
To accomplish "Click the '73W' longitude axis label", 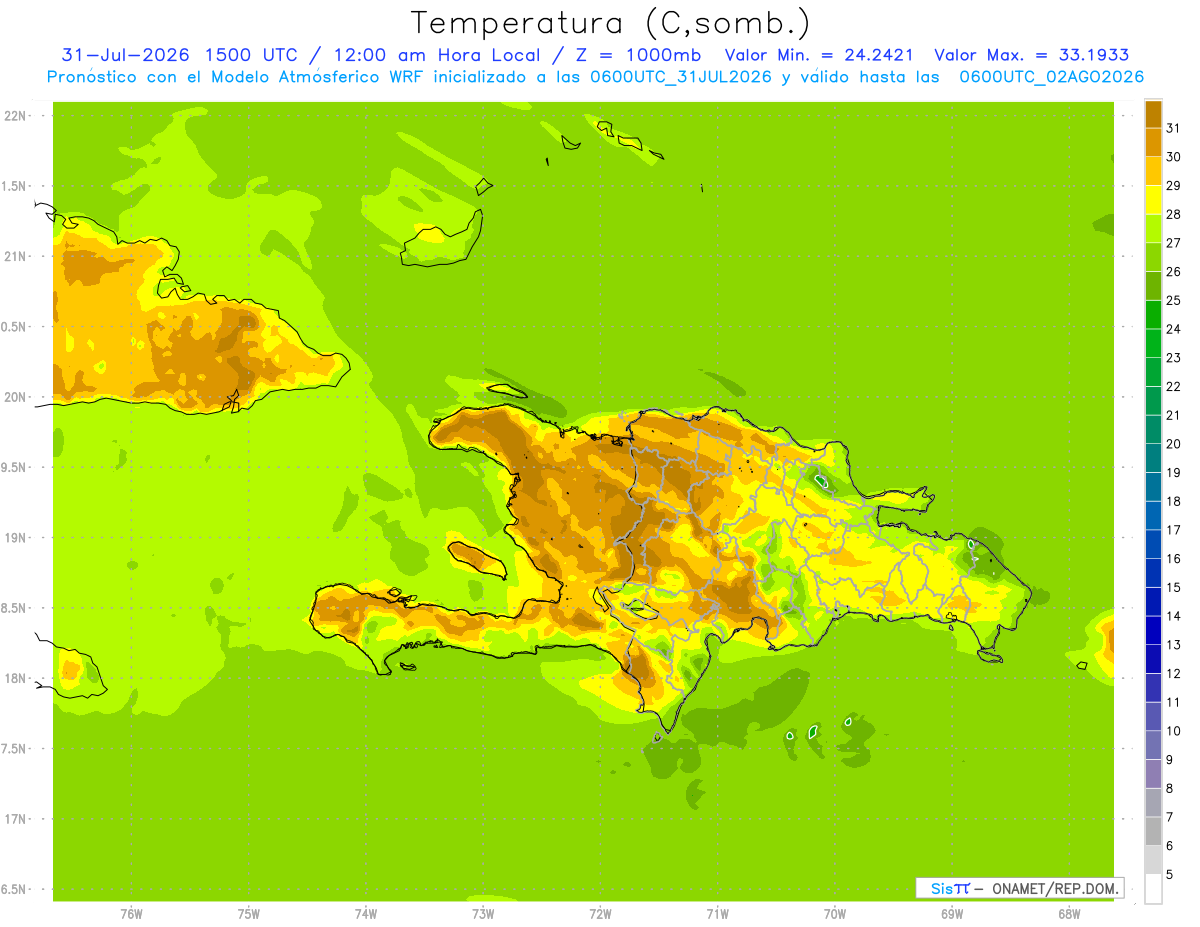I will pos(483,914).
